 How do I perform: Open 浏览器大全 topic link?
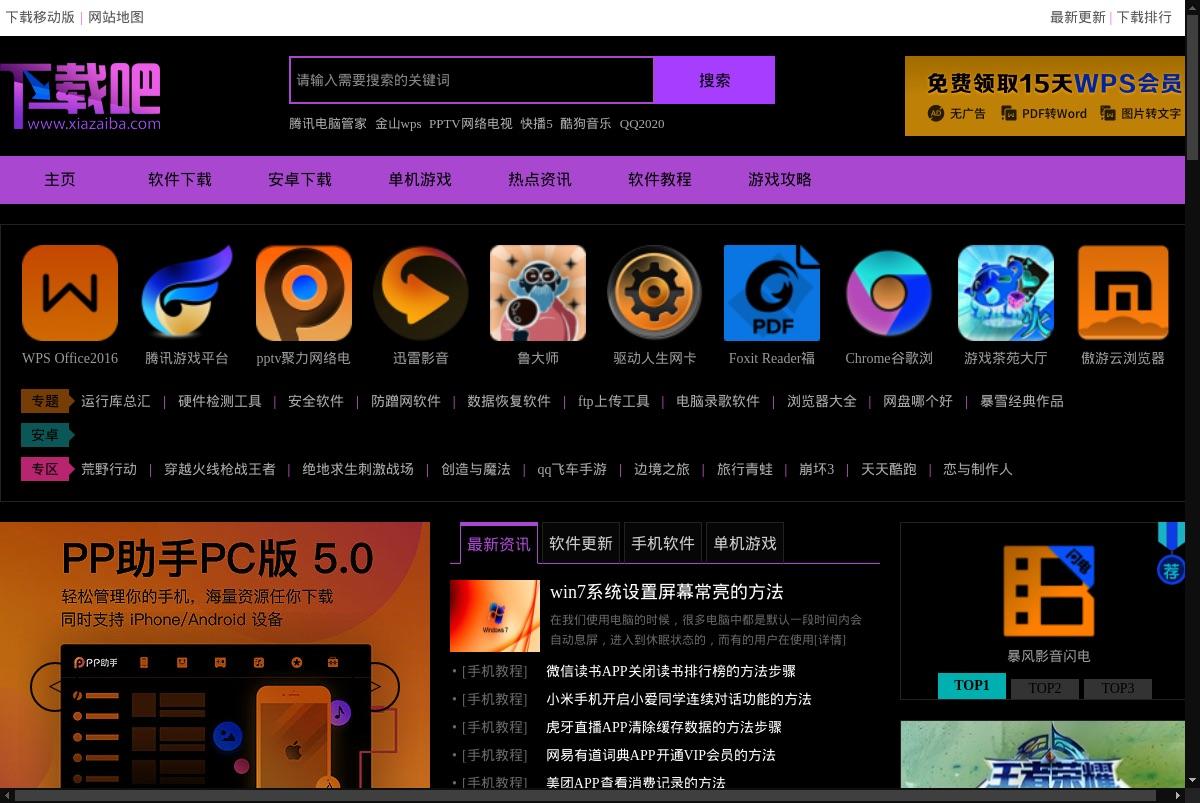click(822, 401)
